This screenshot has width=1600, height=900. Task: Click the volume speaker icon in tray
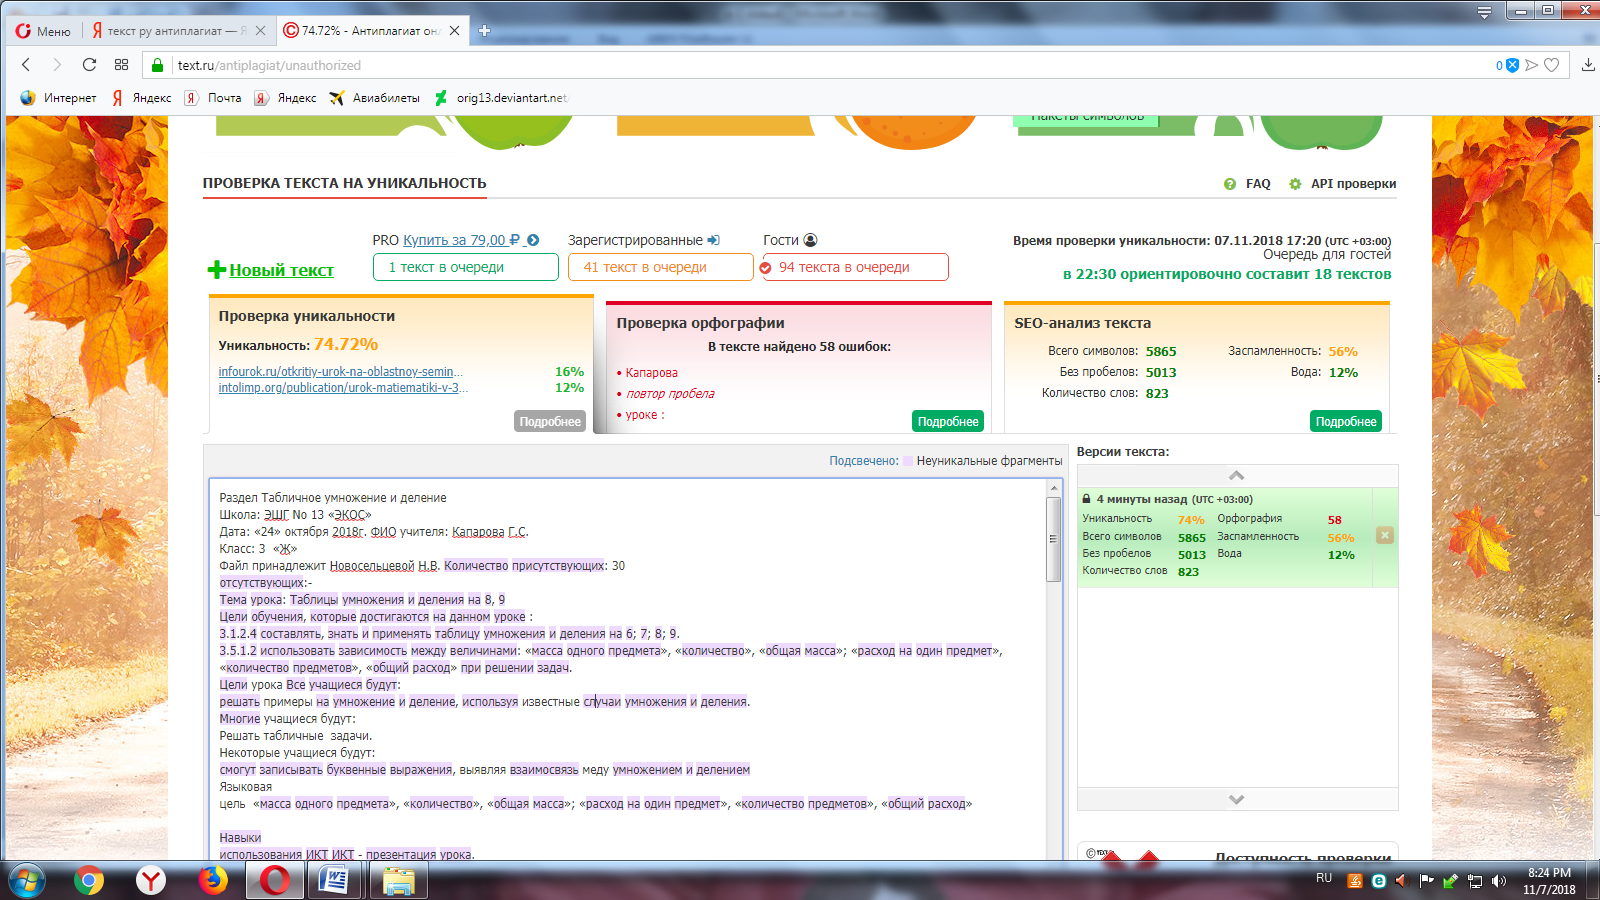pos(1498,881)
